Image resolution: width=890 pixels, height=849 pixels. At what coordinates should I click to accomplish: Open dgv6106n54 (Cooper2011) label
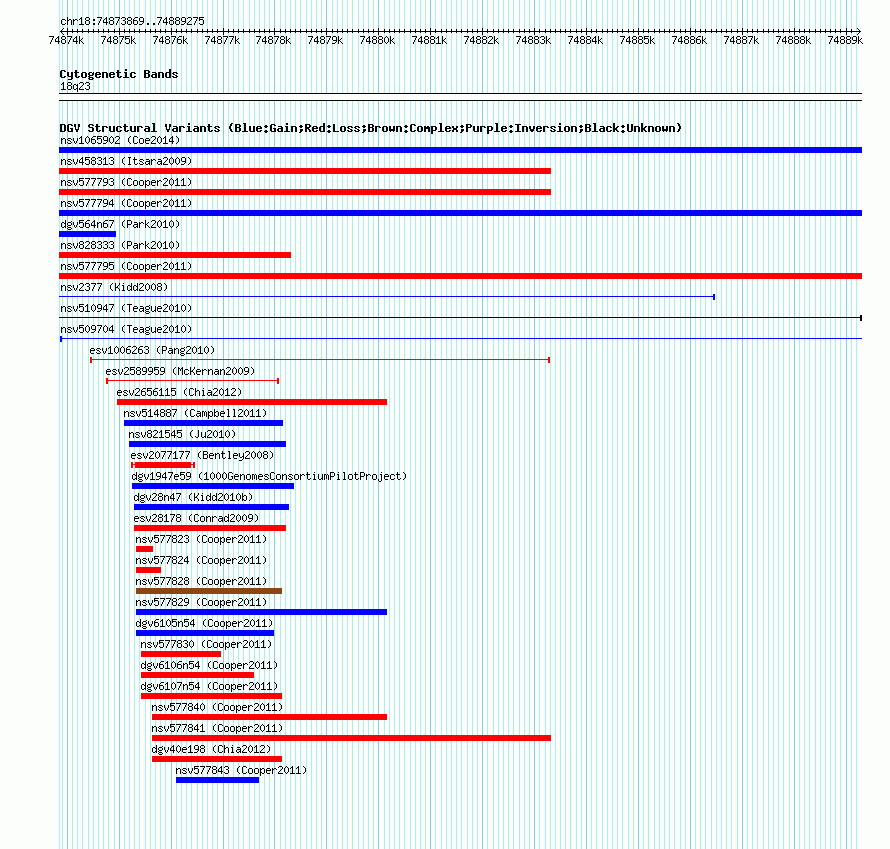(x=209, y=665)
